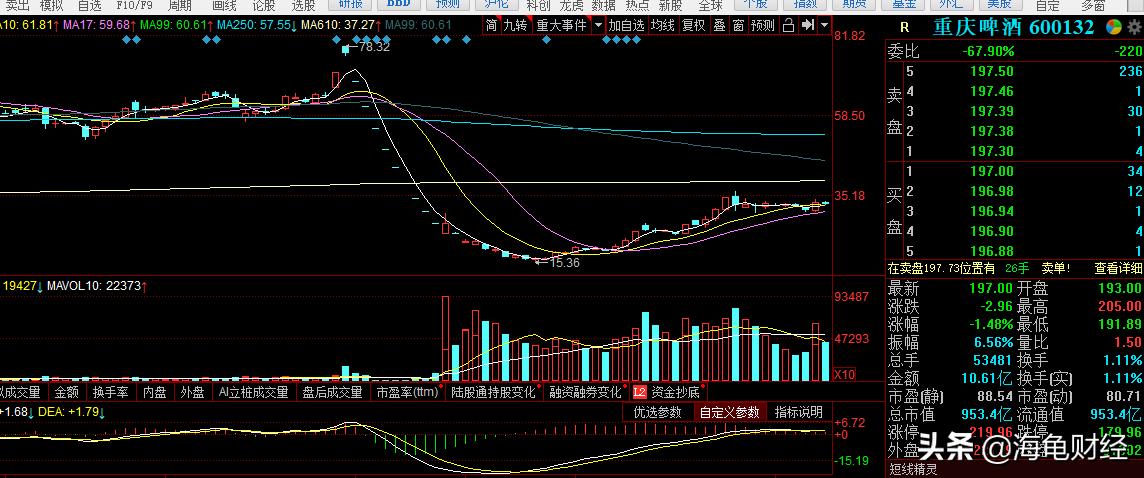Click the lock icon in chart toolbar
The image size is (1144, 478).
[x=787, y=25]
